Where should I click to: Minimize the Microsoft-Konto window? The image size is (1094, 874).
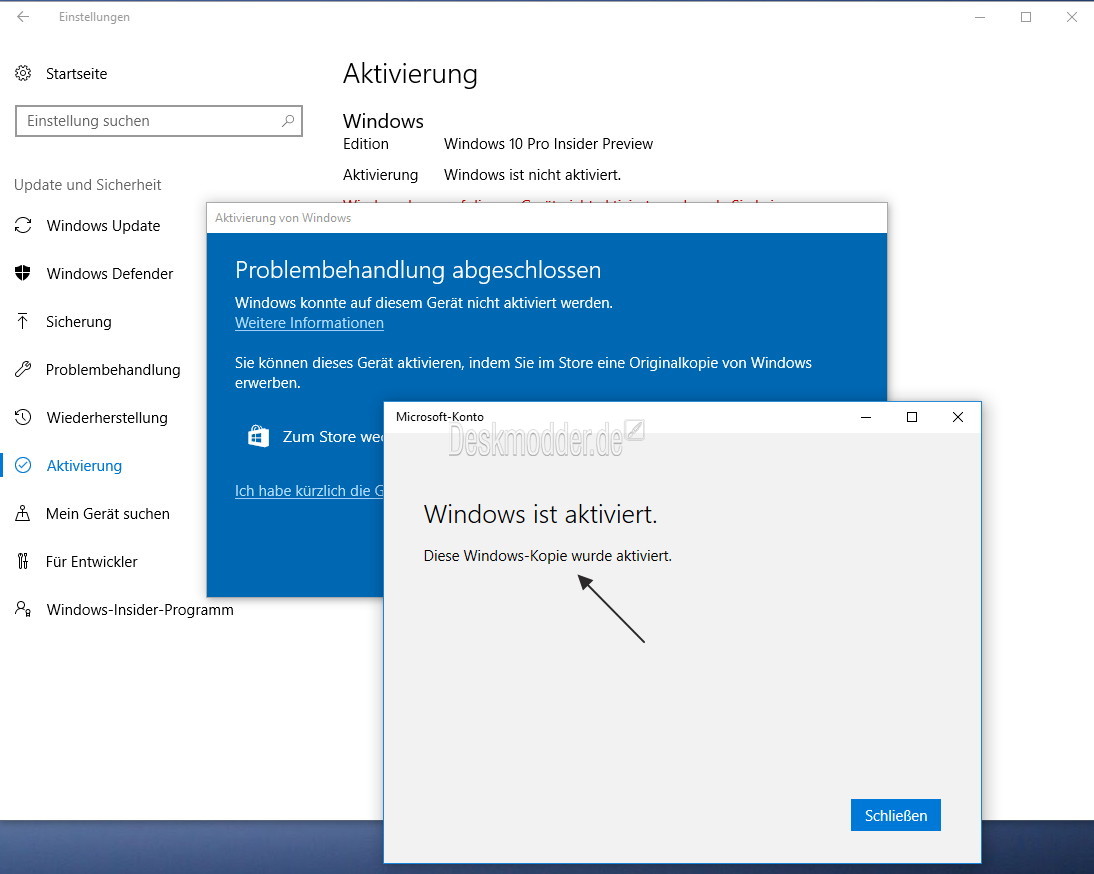point(866,417)
